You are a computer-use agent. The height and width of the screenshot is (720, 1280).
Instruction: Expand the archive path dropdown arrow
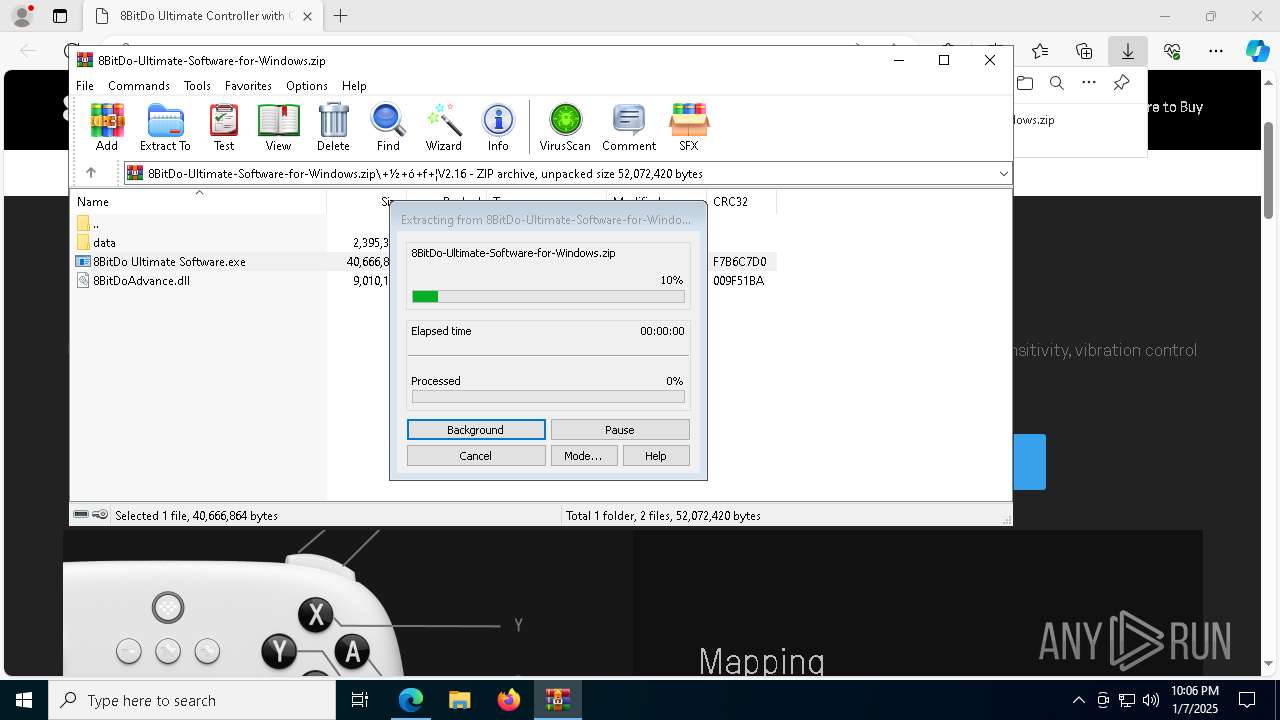1003,173
